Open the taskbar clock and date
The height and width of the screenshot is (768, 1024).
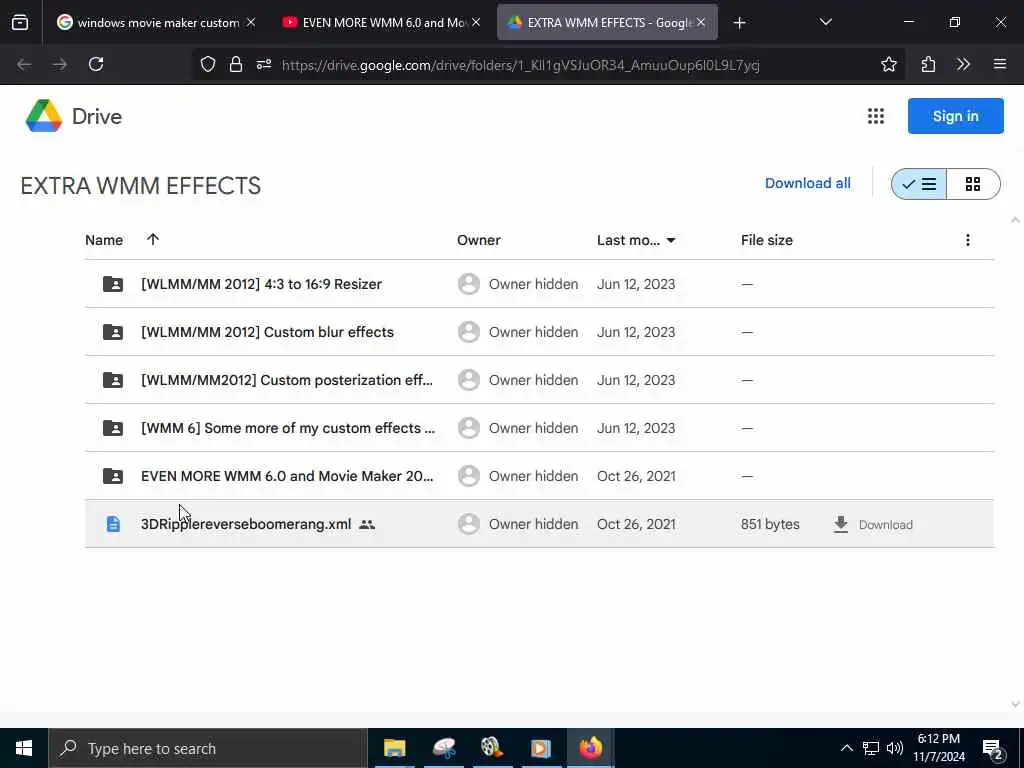[x=938, y=748]
